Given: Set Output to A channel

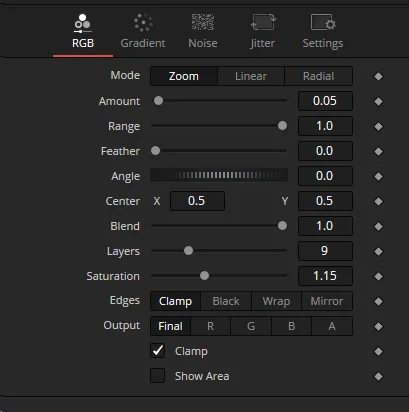Looking at the screenshot, I should click(x=332, y=326).
